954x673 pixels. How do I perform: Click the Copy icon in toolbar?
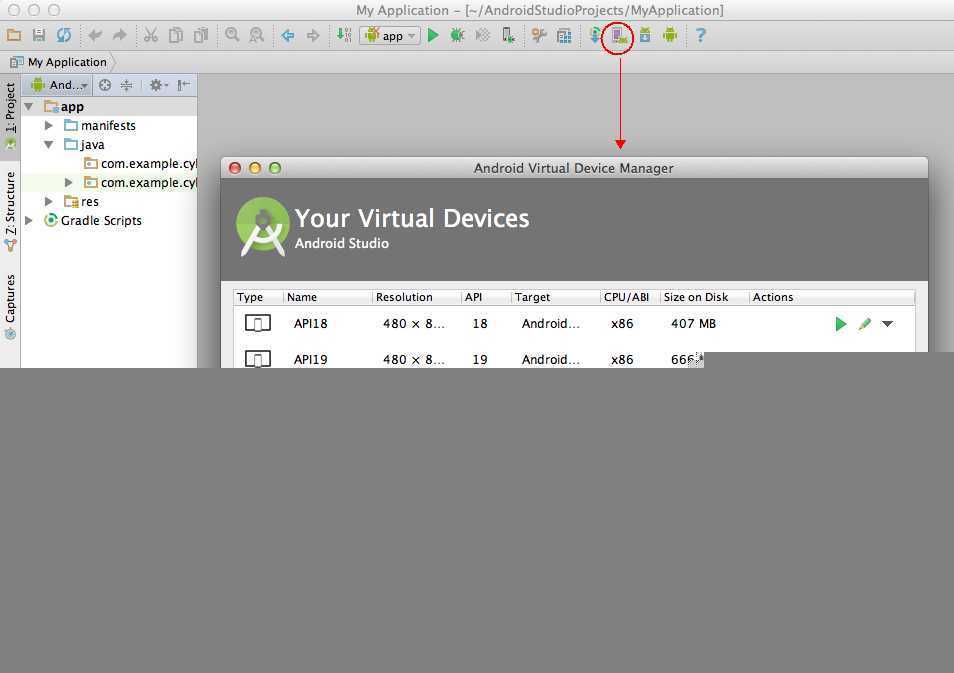coord(176,35)
